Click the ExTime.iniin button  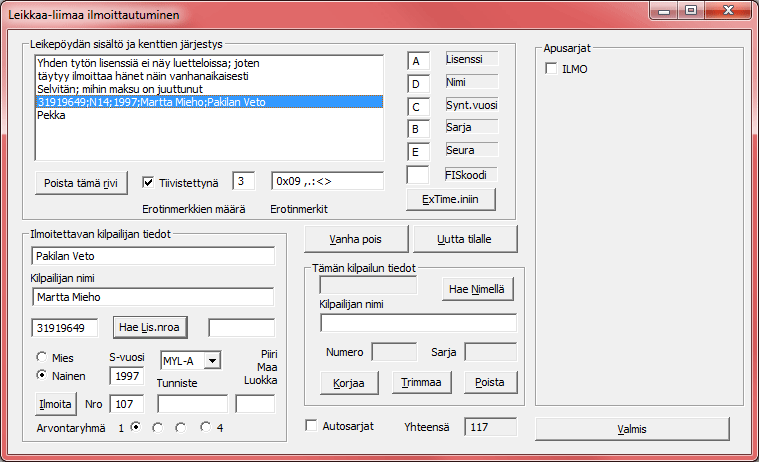(x=451, y=198)
